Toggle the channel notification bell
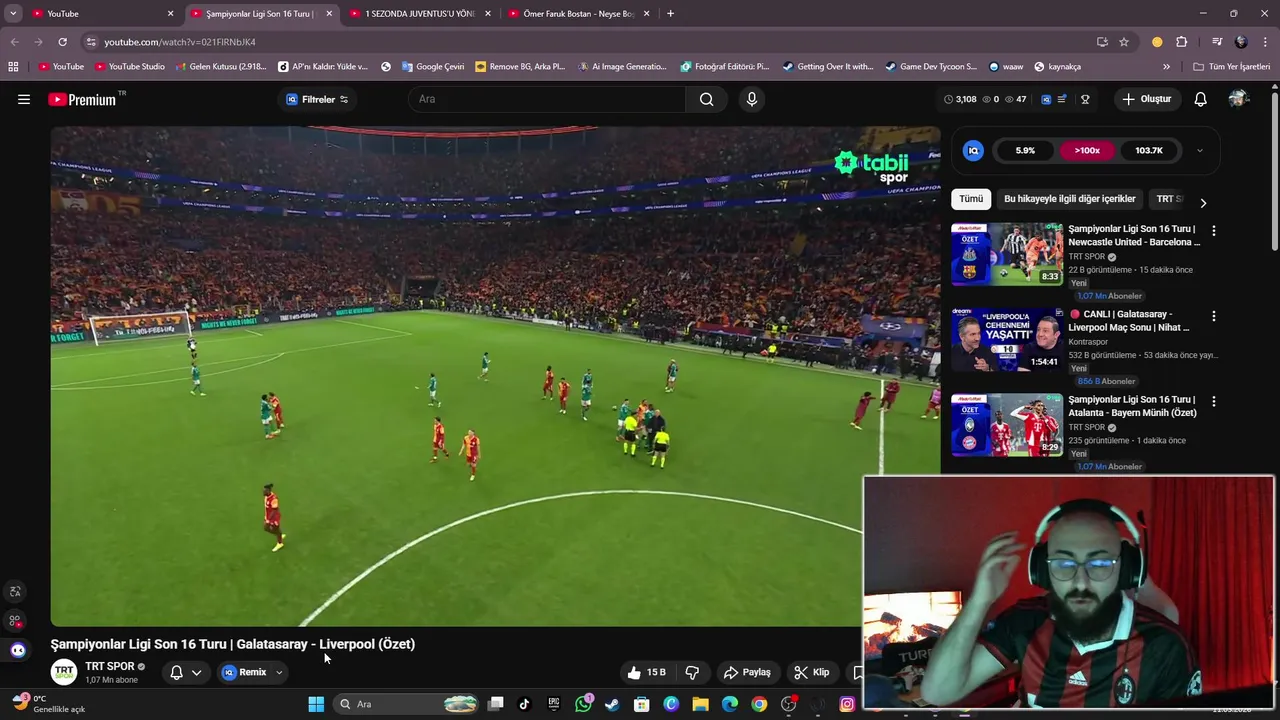1280x720 pixels. [176, 672]
